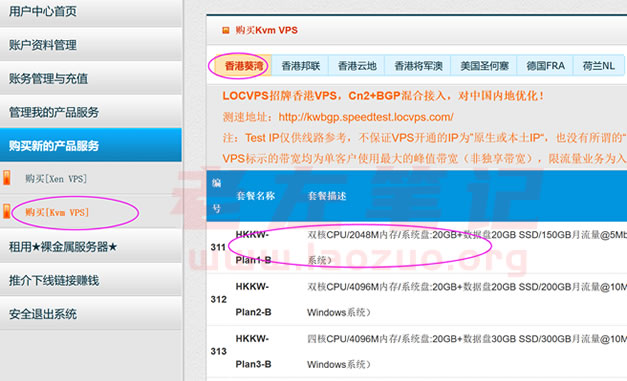This screenshot has width=627, height=381.
Task: Click 安全退出系统 to log out
Action: click(91, 314)
